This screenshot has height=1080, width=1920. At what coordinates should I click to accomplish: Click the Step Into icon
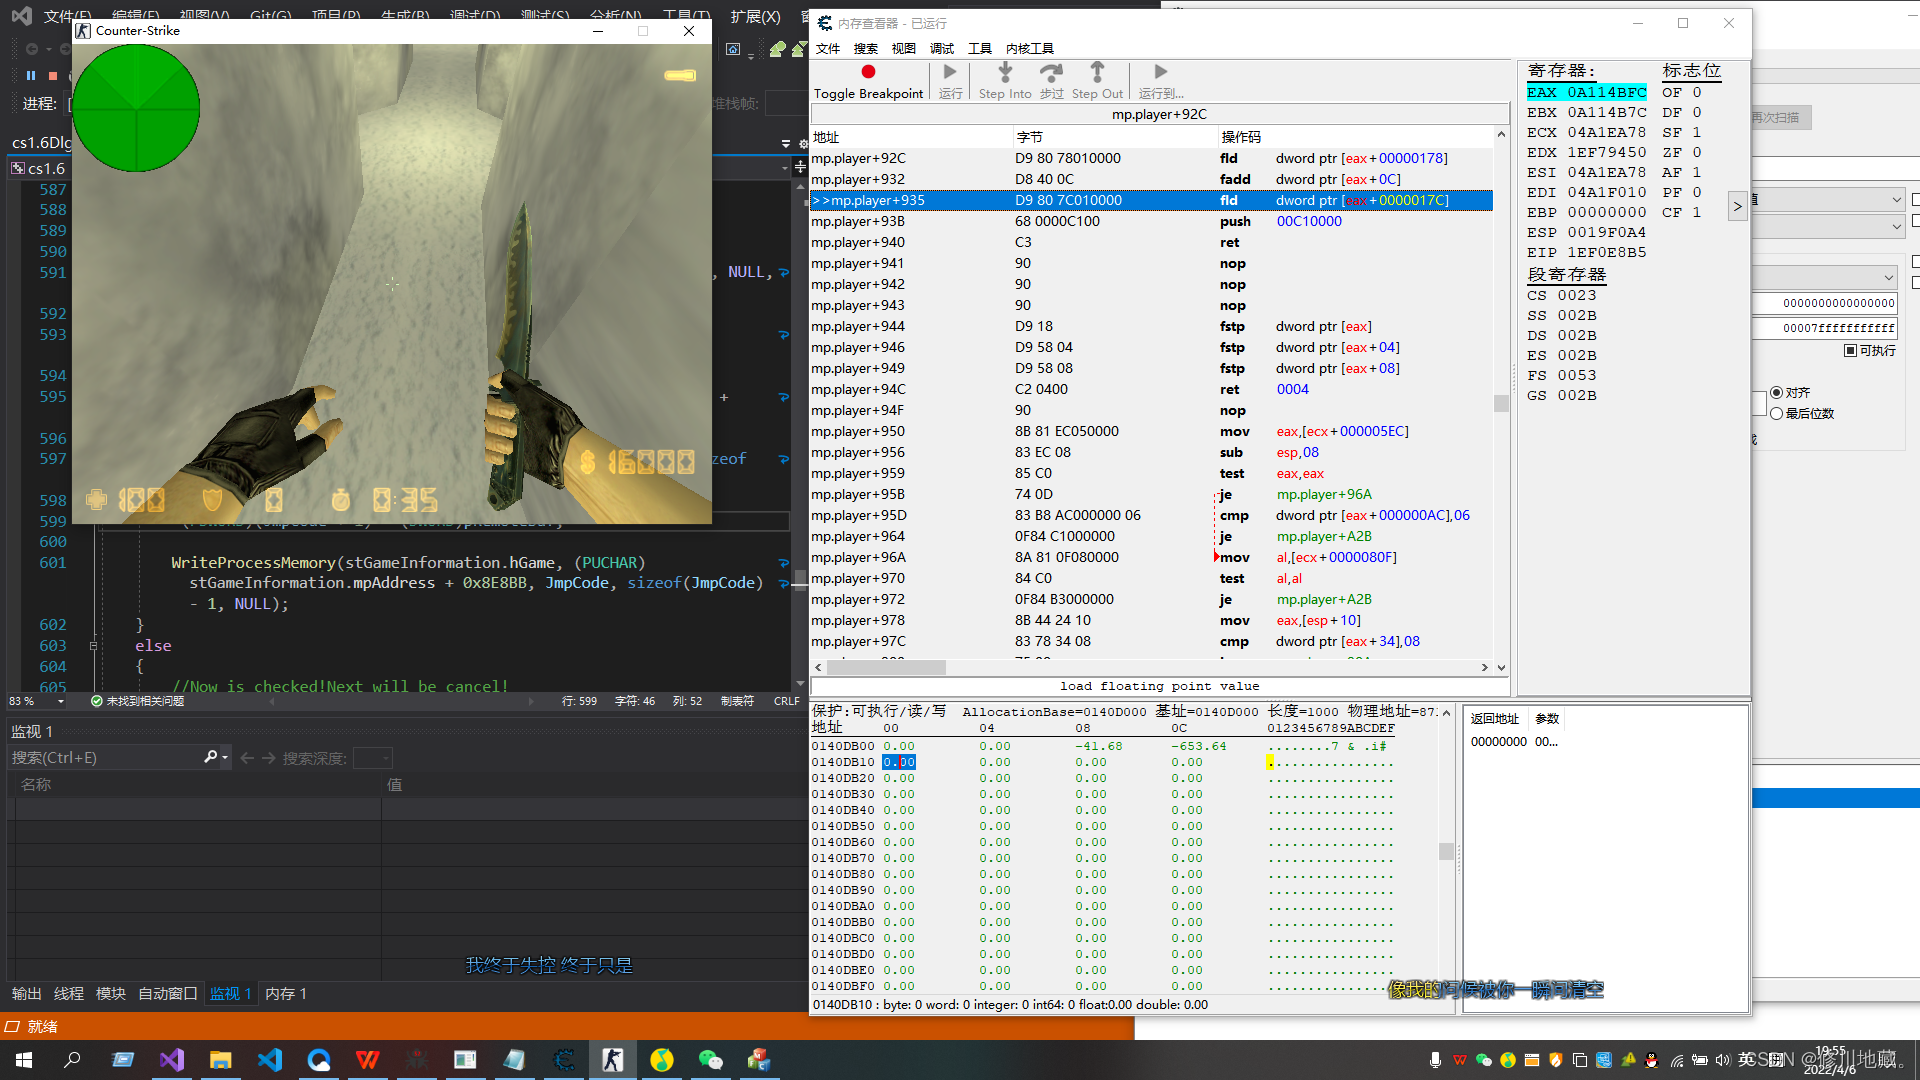[x=1005, y=72]
